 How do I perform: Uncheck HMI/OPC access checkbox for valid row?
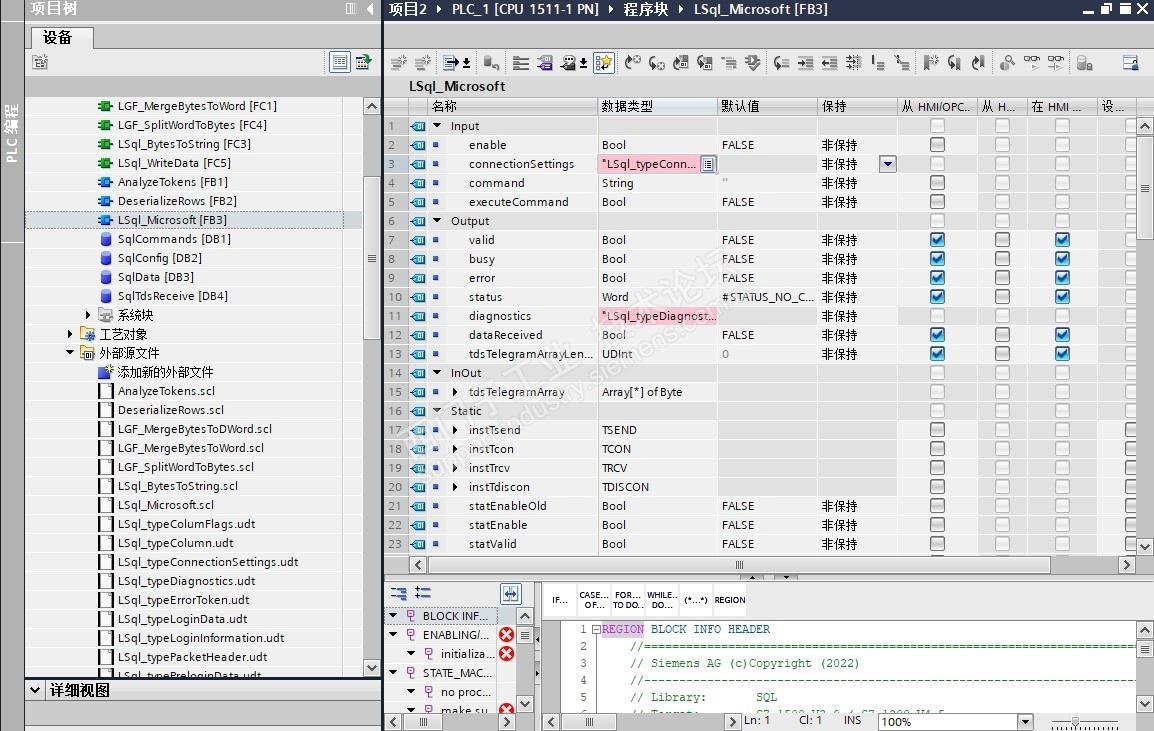(x=937, y=240)
